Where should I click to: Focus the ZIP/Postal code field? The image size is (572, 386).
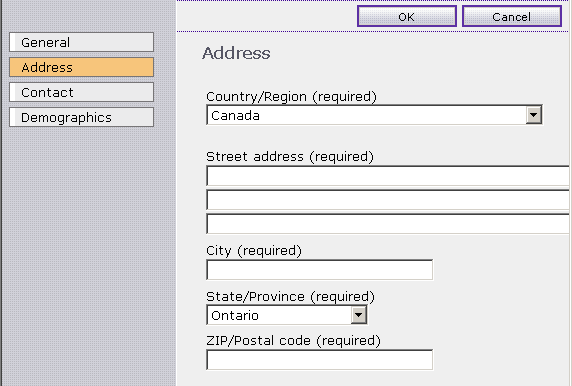[320, 360]
